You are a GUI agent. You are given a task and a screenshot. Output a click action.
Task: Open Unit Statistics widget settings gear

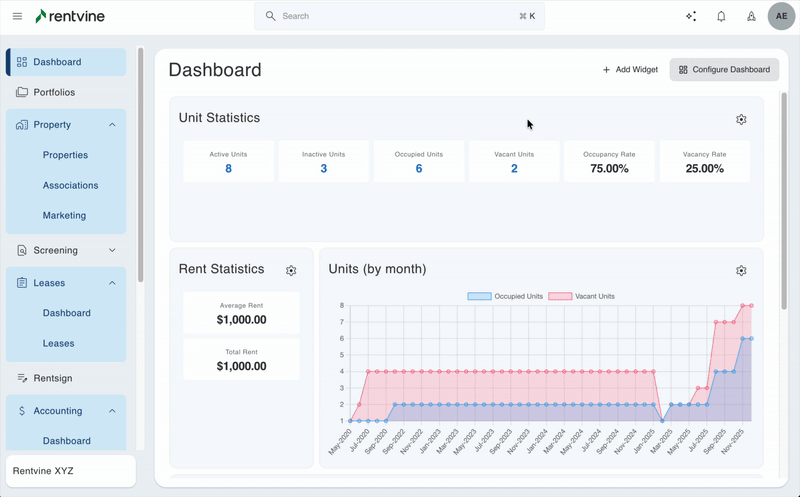pyautogui.click(x=741, y=119)
